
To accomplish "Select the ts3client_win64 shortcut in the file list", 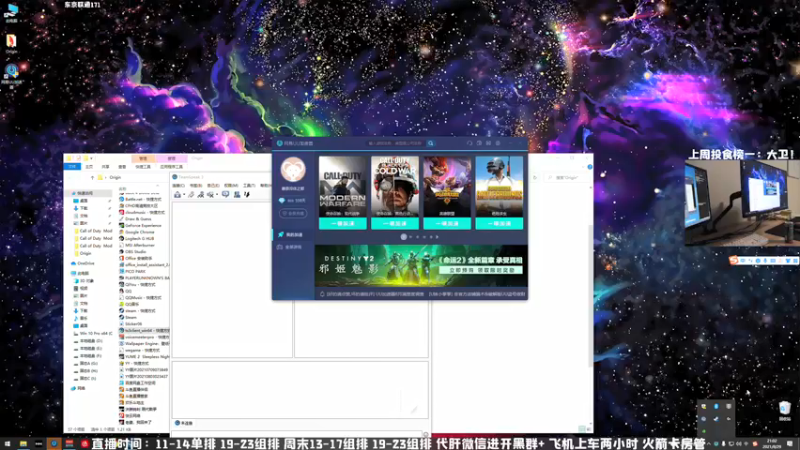I will 144,331.
